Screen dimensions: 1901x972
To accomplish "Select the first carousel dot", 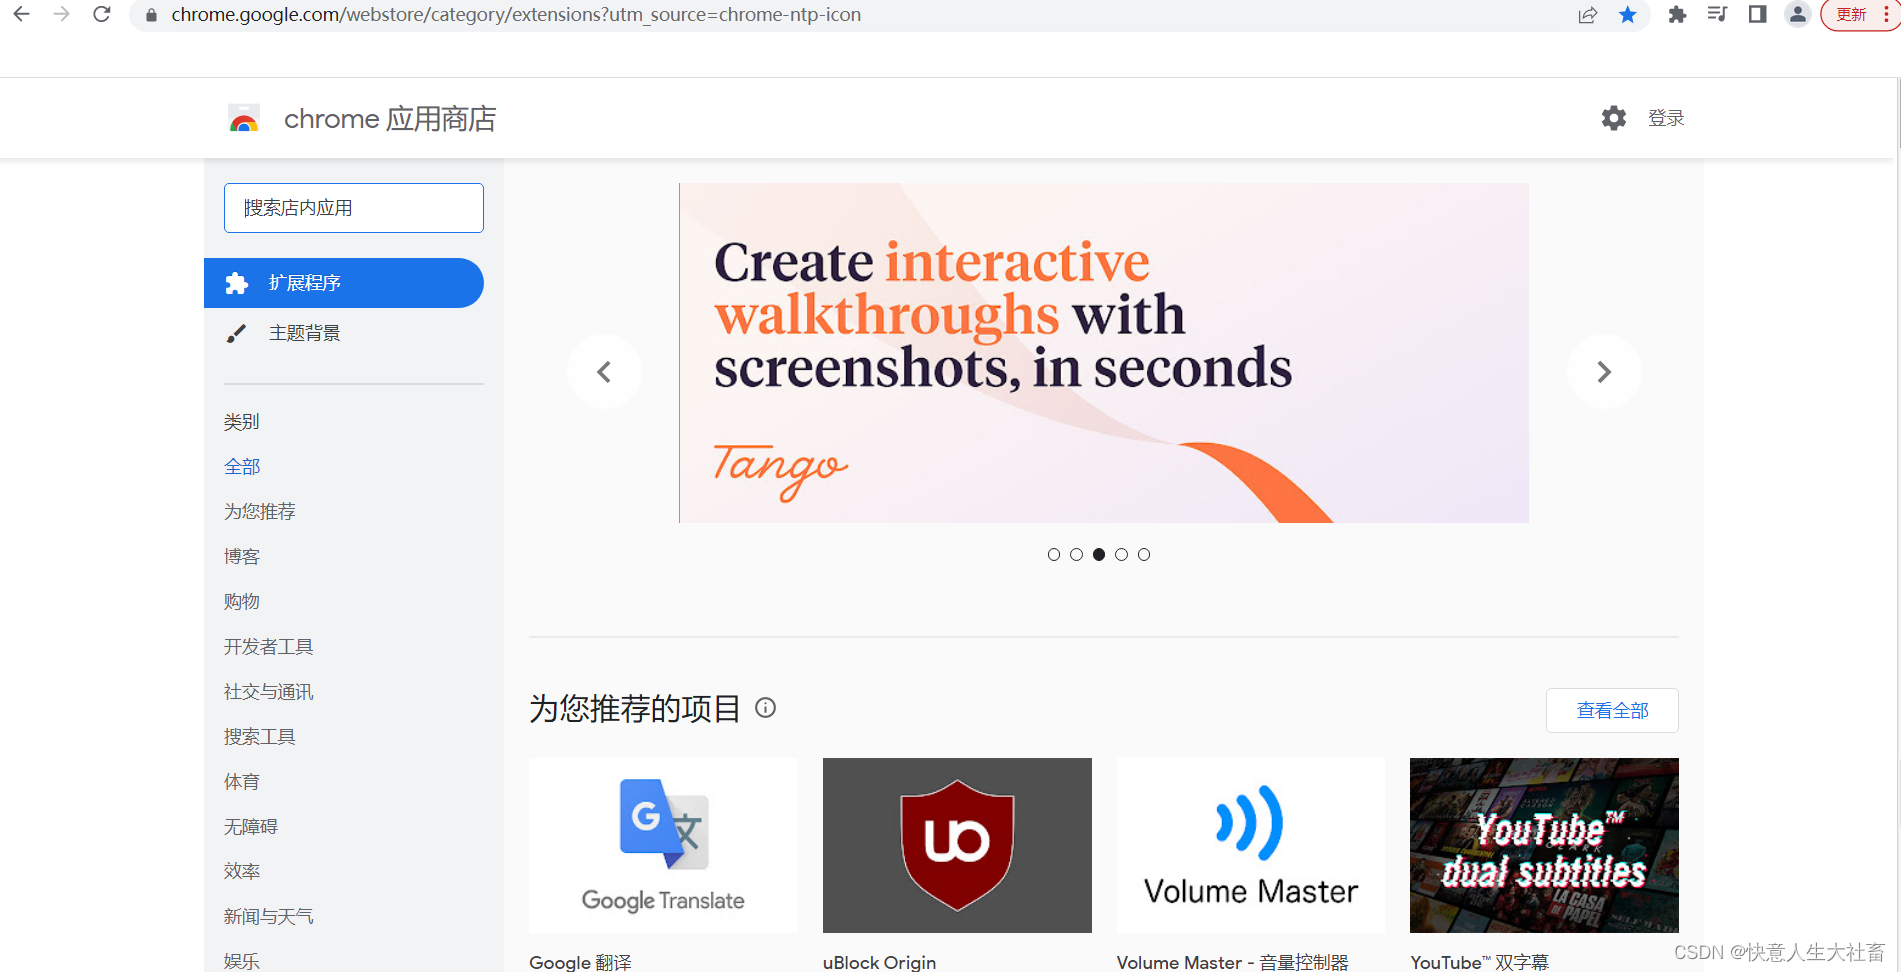I will (x=1054, y=555).
